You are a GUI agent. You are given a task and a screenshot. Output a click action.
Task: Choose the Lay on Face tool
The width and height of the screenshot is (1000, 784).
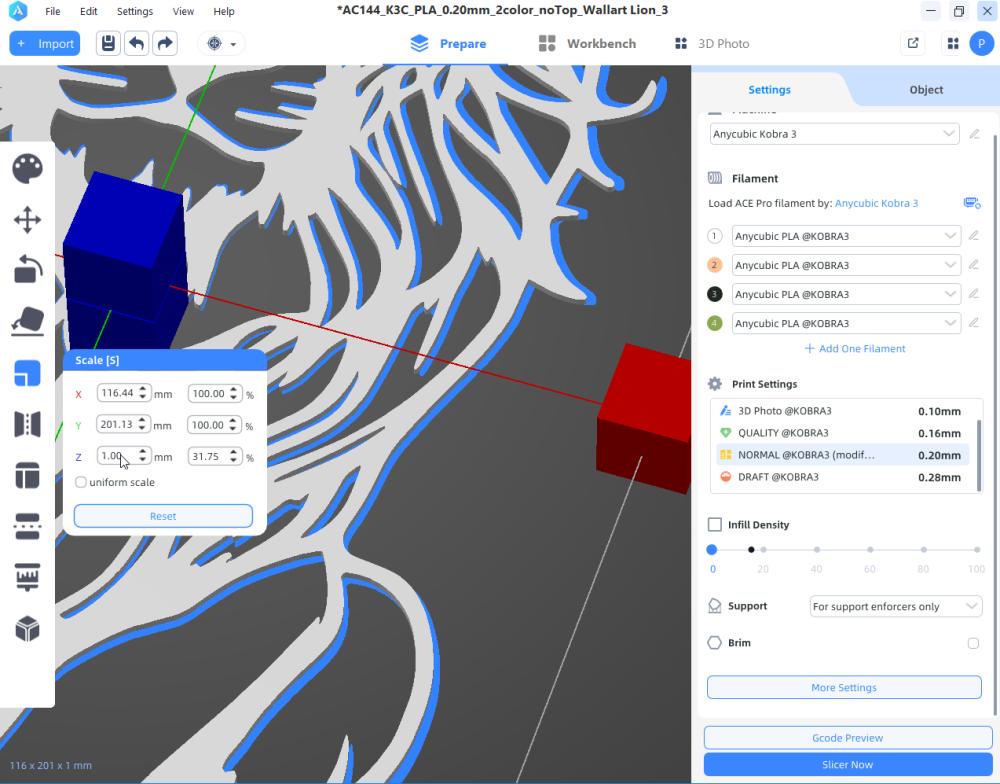(x=27, y=321)
